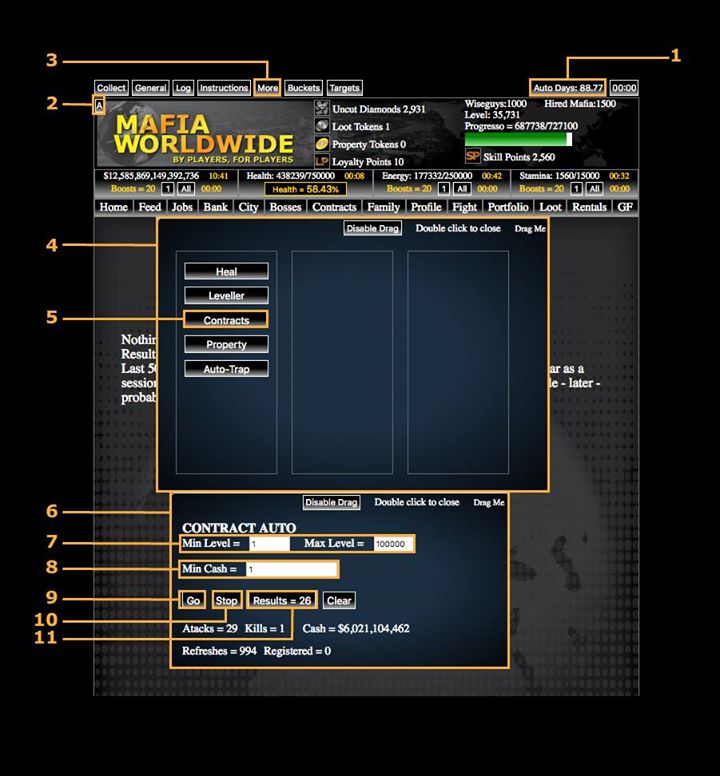The width and height of the screenshot is (720, 776).
Task: Click the Property Tokens coin icon
Action: pyautogui.click(x=322, y=144)
